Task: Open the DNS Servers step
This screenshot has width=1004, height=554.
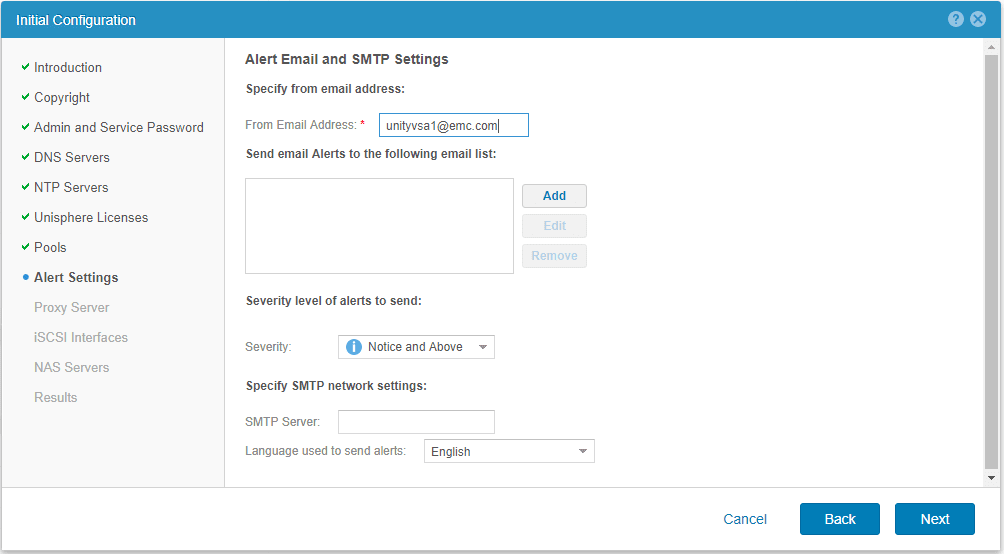Action: coord(72,157)
